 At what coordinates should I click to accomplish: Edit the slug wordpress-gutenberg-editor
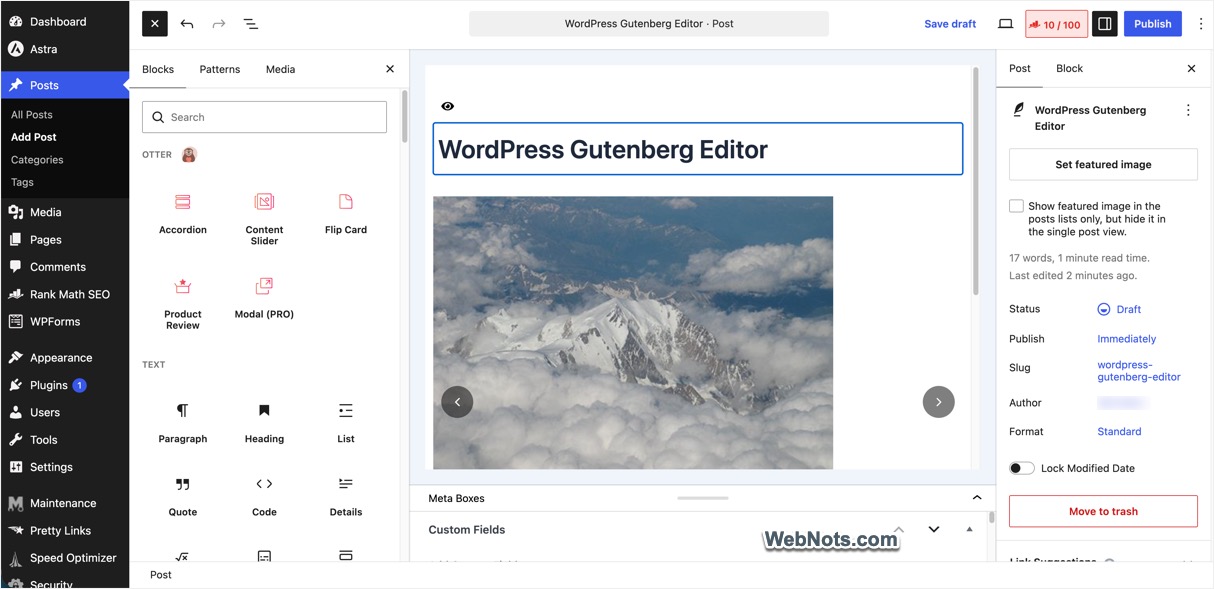pyautogui.click(x=1139, y=371)
